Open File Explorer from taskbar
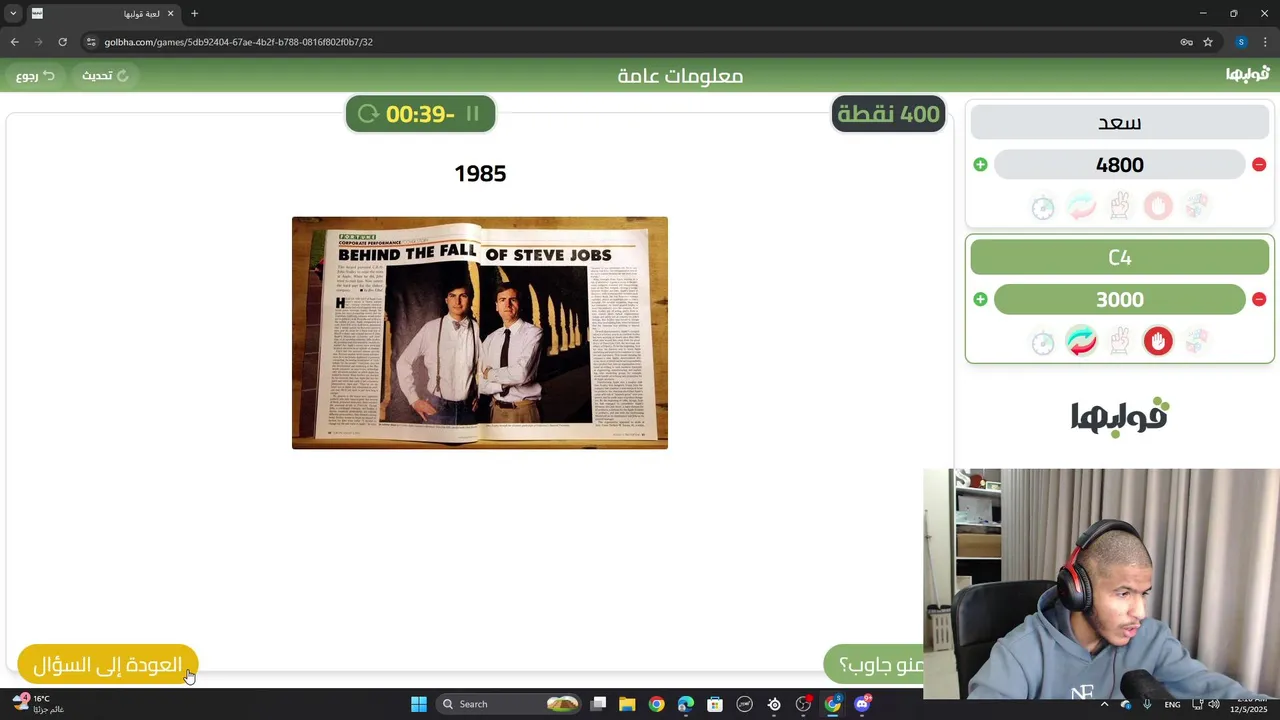Screen dimensions: 1280x720 tap(627, 704)
